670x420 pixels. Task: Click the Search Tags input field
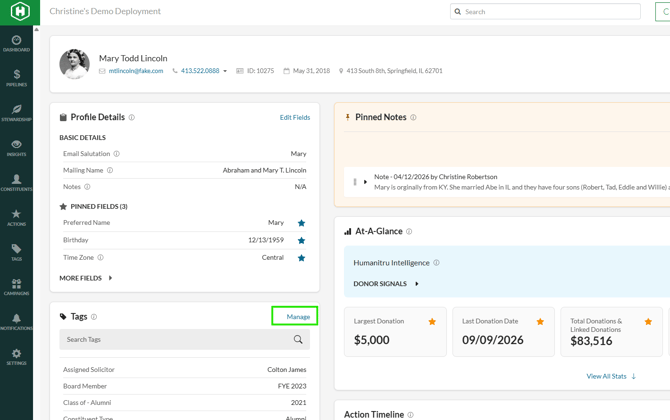(185, 340)
